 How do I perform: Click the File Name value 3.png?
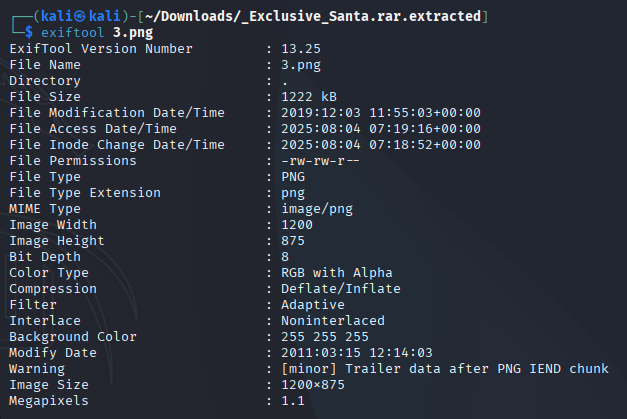pyautogui.click(x=301, y=65)
